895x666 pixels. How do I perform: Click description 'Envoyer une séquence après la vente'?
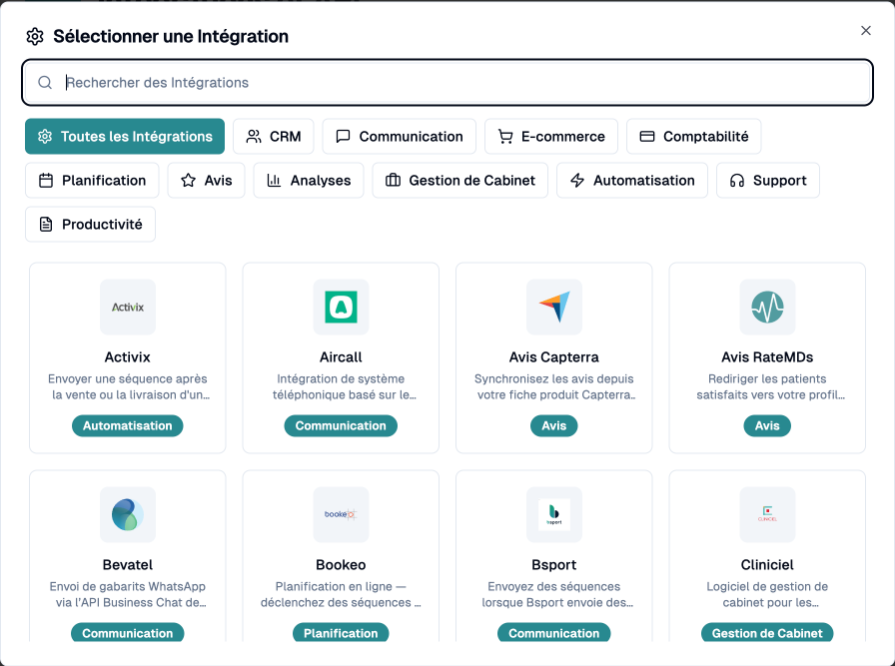pyautogui.click(x=128, y=387)
